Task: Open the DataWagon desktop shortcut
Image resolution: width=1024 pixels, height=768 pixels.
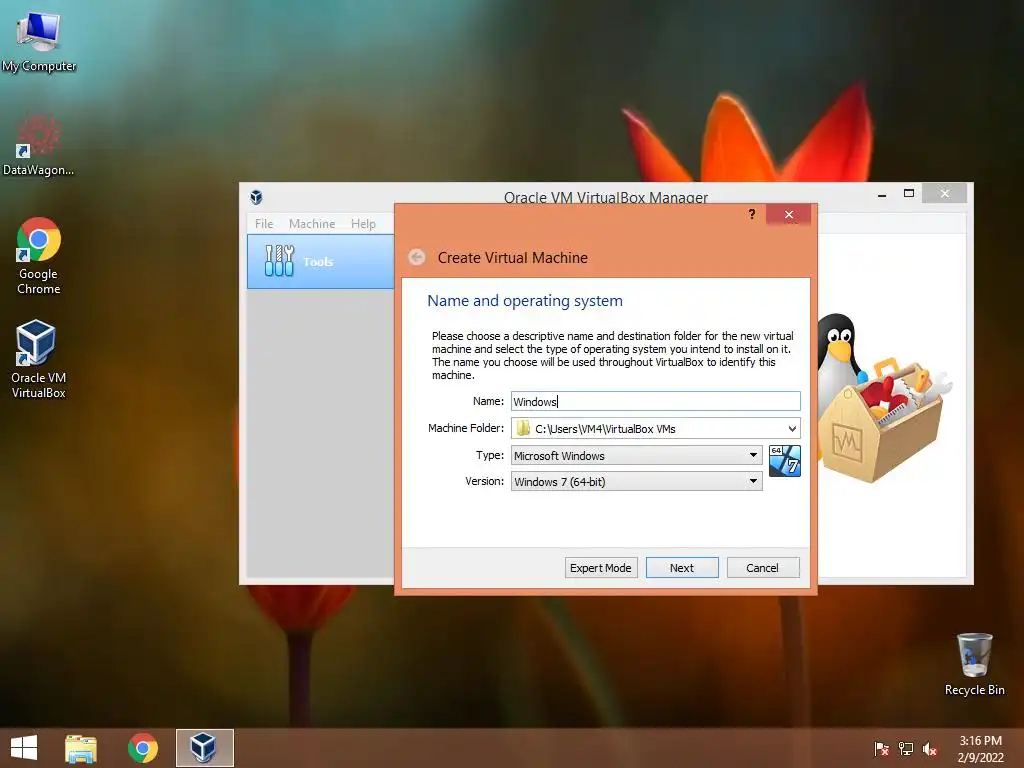Action: [39, 145]
